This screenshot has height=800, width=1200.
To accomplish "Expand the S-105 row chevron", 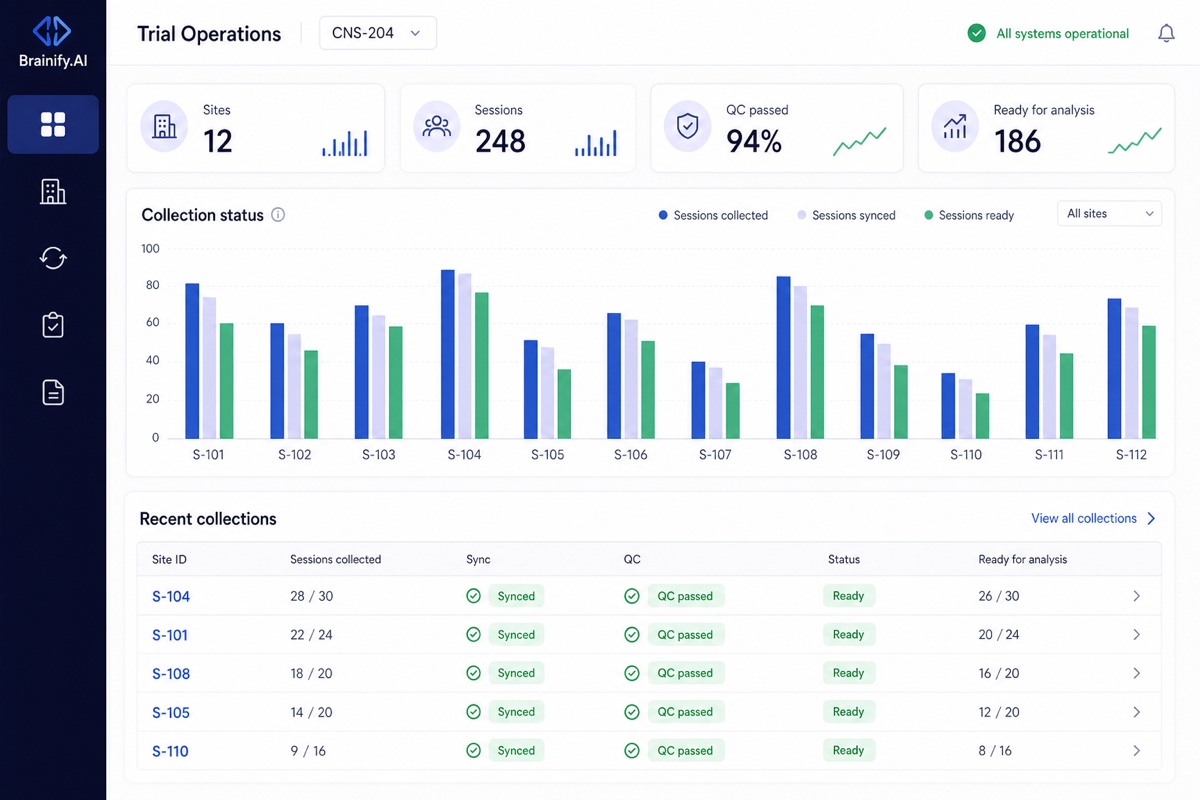I will [1136, 712].
